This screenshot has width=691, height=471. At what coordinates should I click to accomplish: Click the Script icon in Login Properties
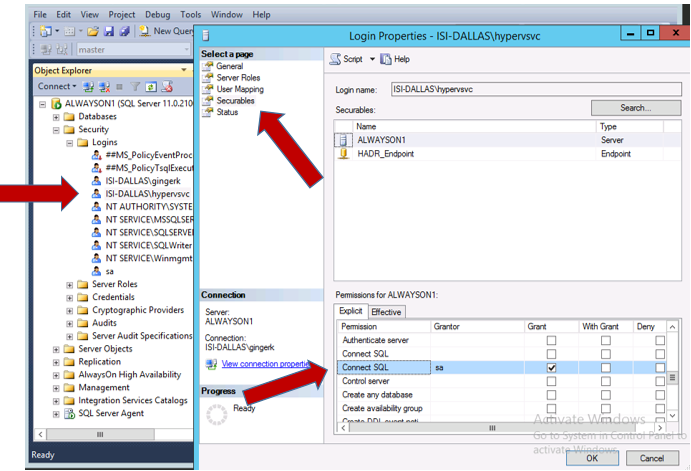click(x=335, y=59)
